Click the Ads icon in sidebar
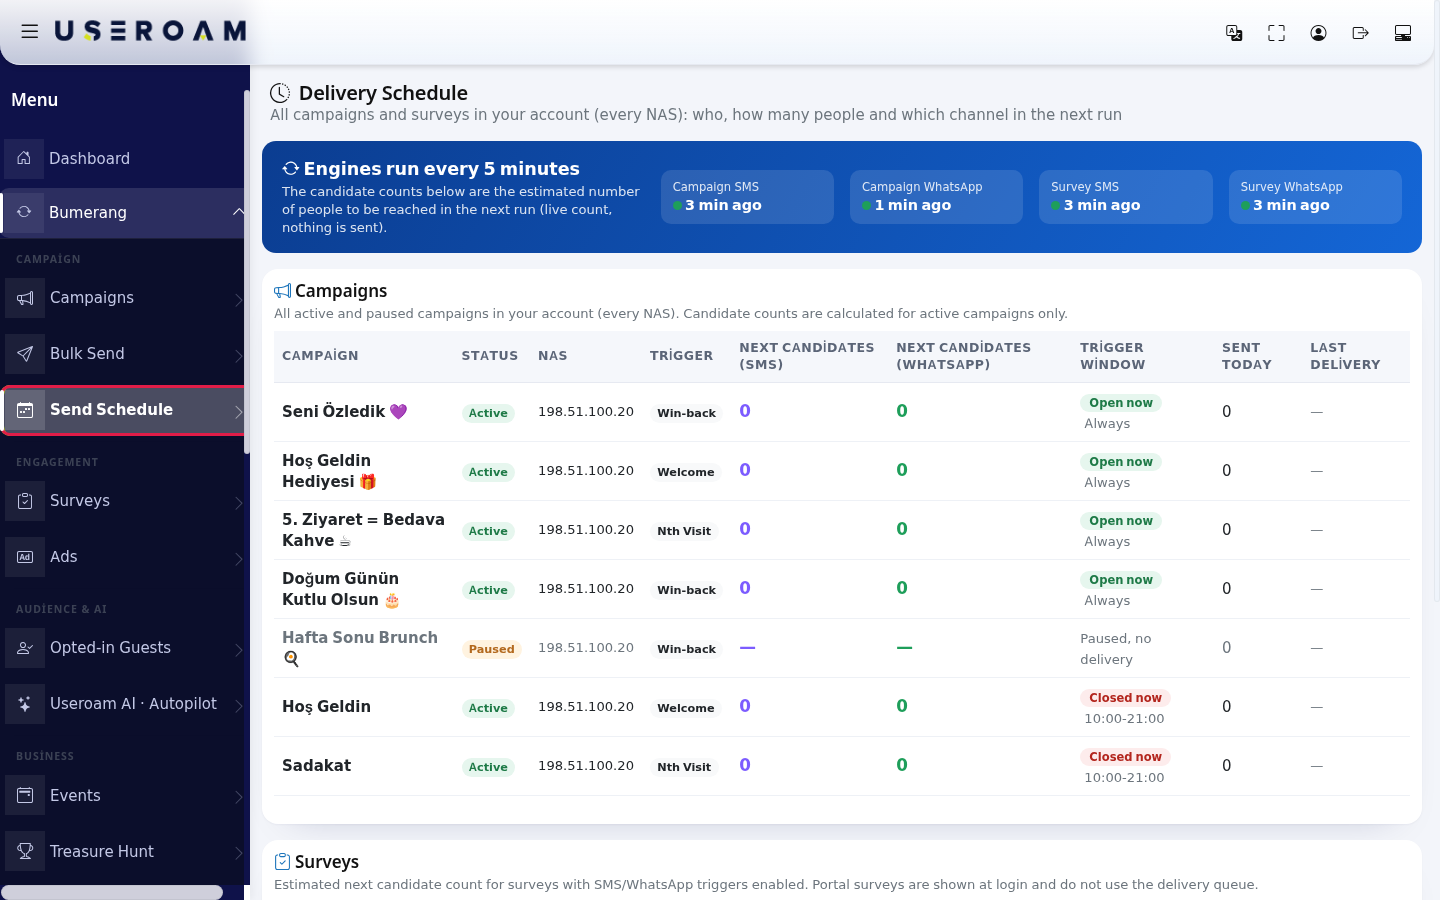The width and height of the screenshot is (1440, 900). point(25,557)
